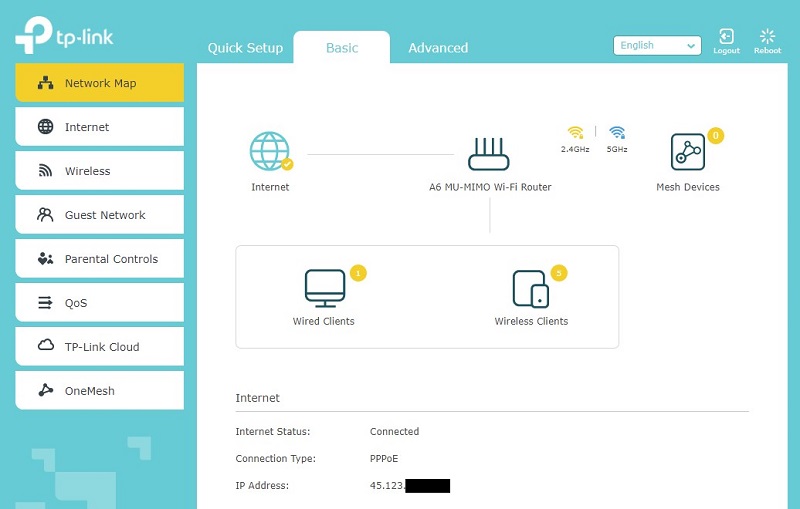
Task: Select the A6 MU-MIMO router icon
Action: [x=489, y=152]
